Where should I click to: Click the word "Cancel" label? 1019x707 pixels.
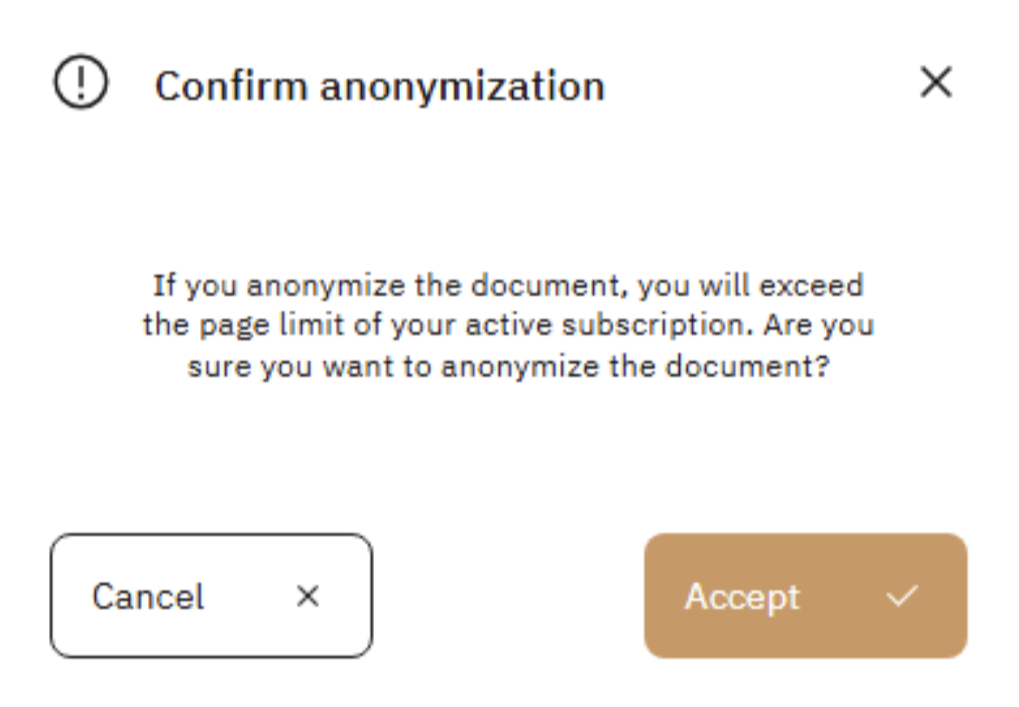pos(148,597)
